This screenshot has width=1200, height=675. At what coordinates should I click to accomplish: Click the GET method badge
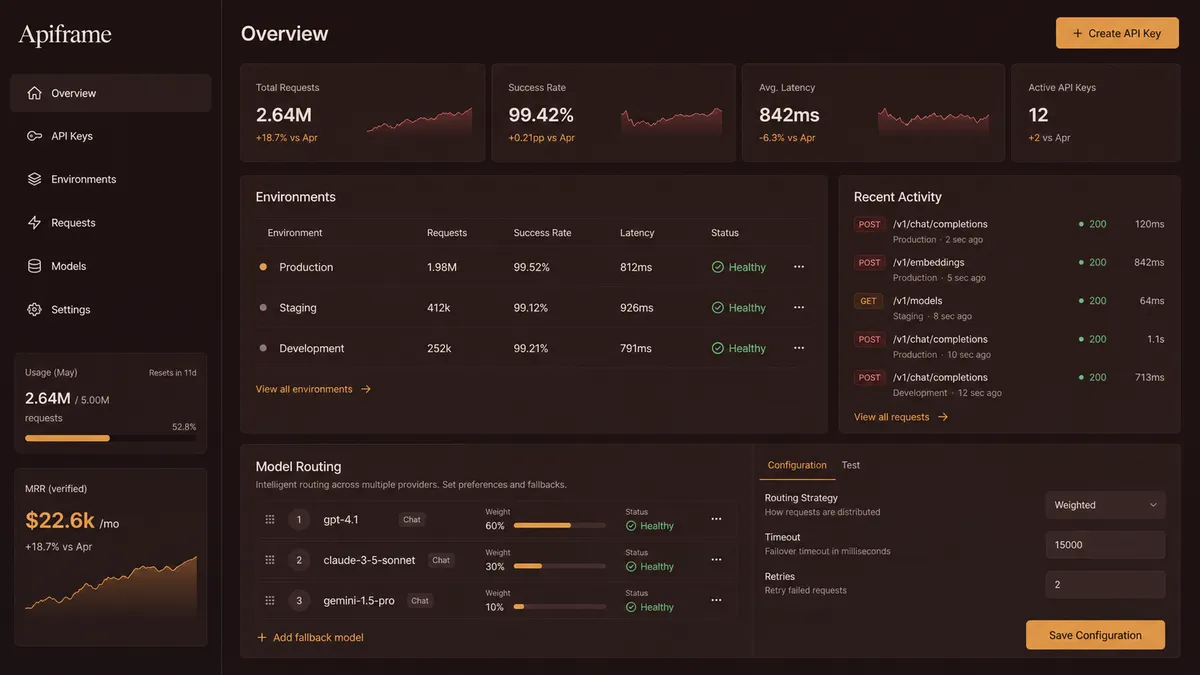868,301
